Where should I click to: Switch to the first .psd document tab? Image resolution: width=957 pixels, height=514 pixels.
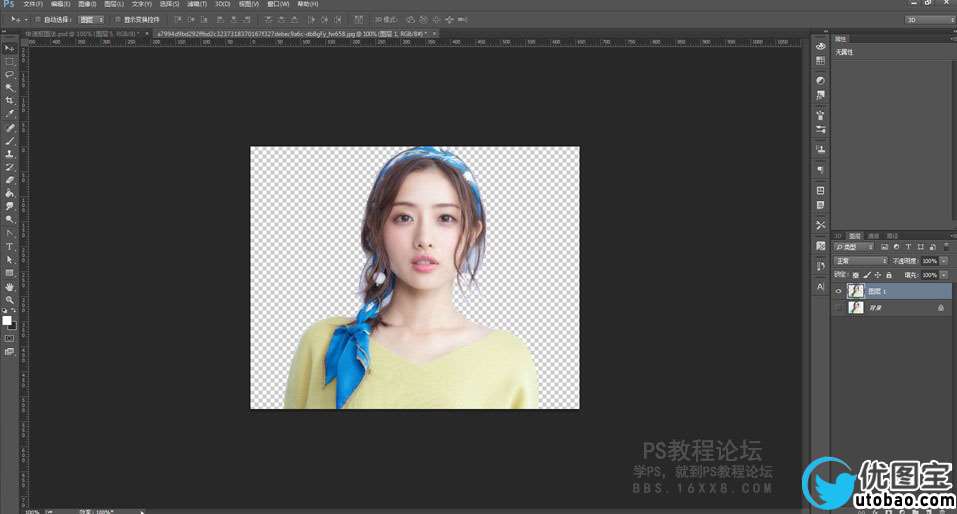pos(81,34)
